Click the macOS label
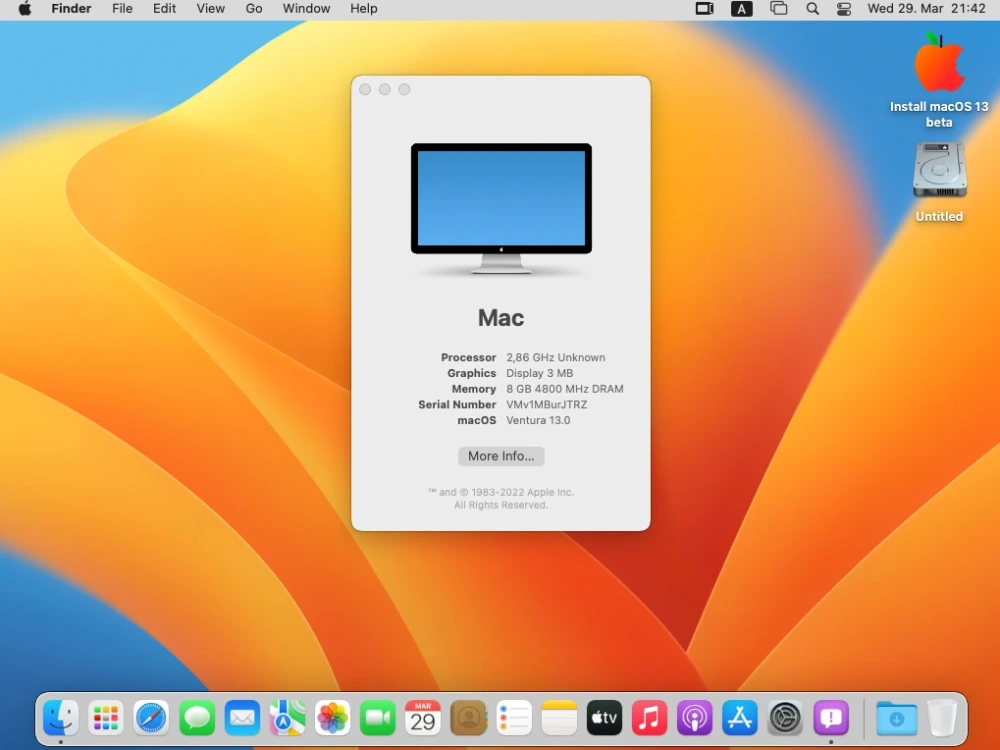The width and height of the screenshot is (1000, 750). (x=477, y=420)
